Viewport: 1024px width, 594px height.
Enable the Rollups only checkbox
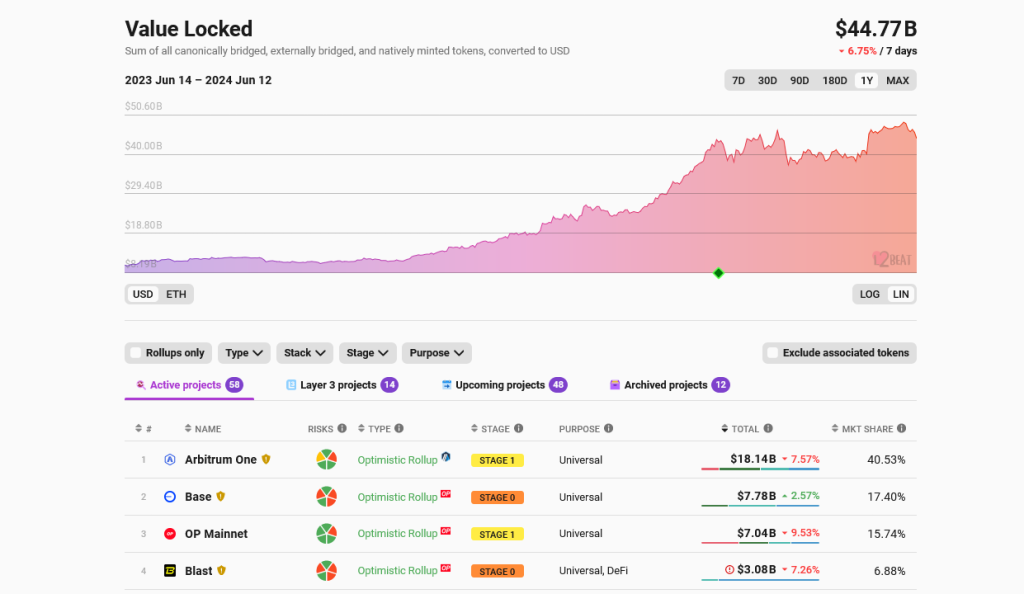(136, 353)
